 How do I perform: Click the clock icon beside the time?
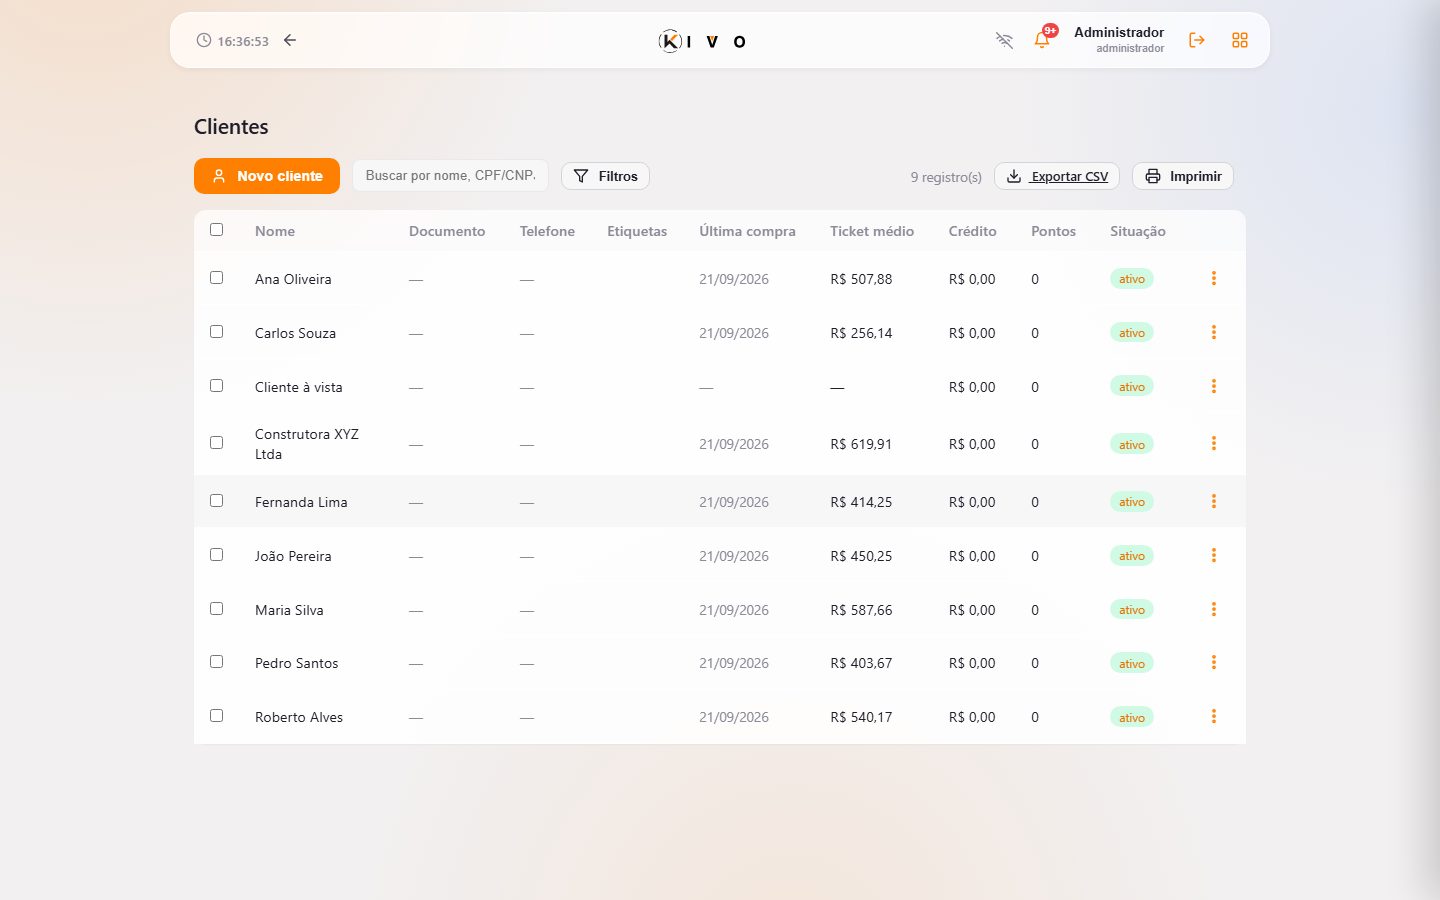[204, 40]
